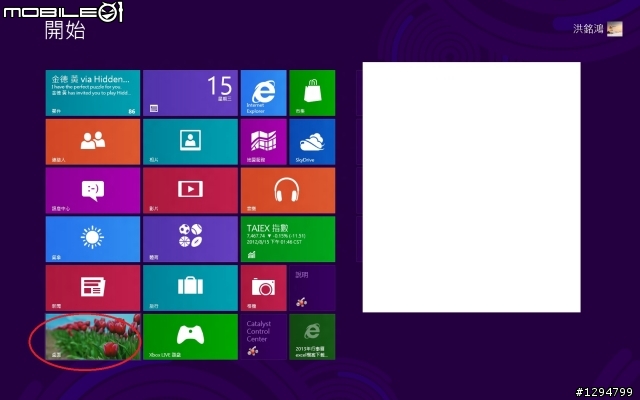Open the pinned excel website tile
This screenshot has width=640, height=400.
pyautogui.click(x=312, y=337)
